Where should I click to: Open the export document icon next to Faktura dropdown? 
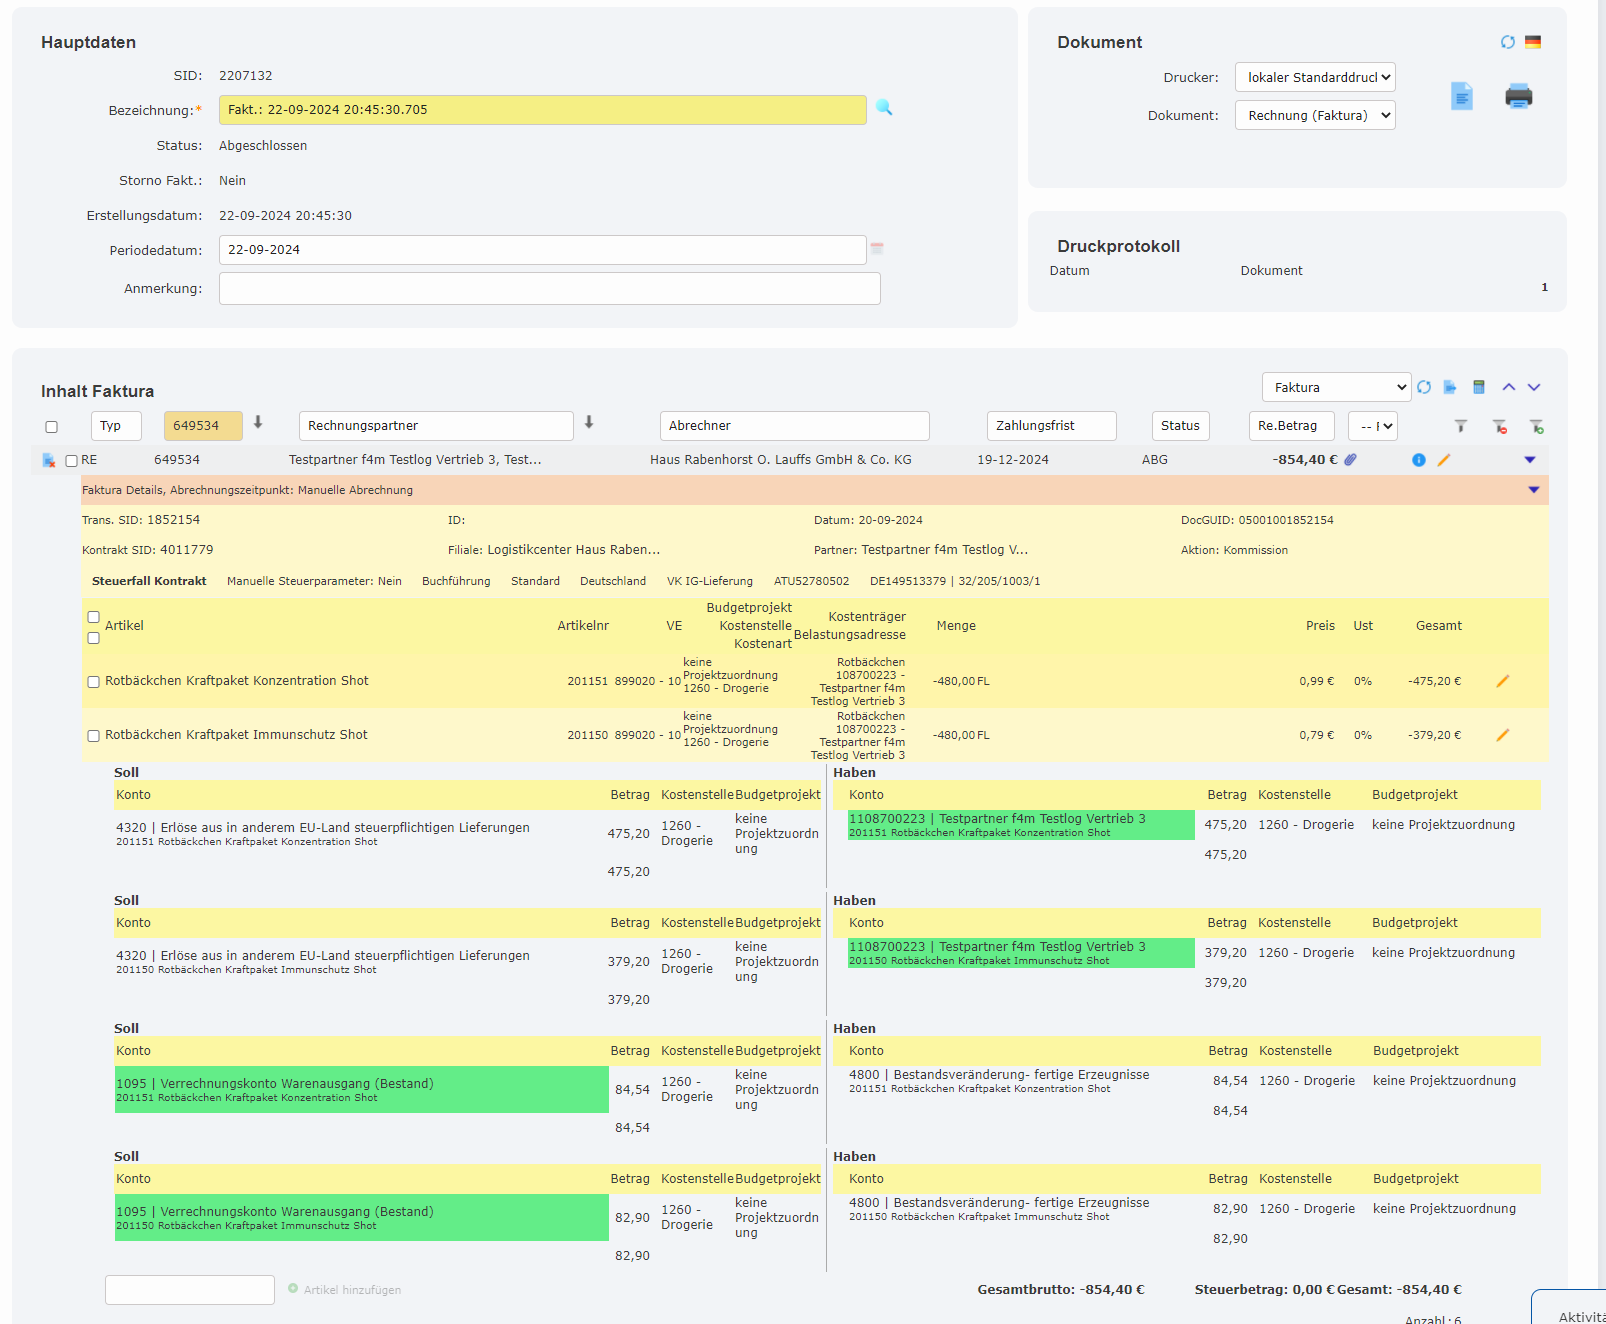(x=1452, y=387)
